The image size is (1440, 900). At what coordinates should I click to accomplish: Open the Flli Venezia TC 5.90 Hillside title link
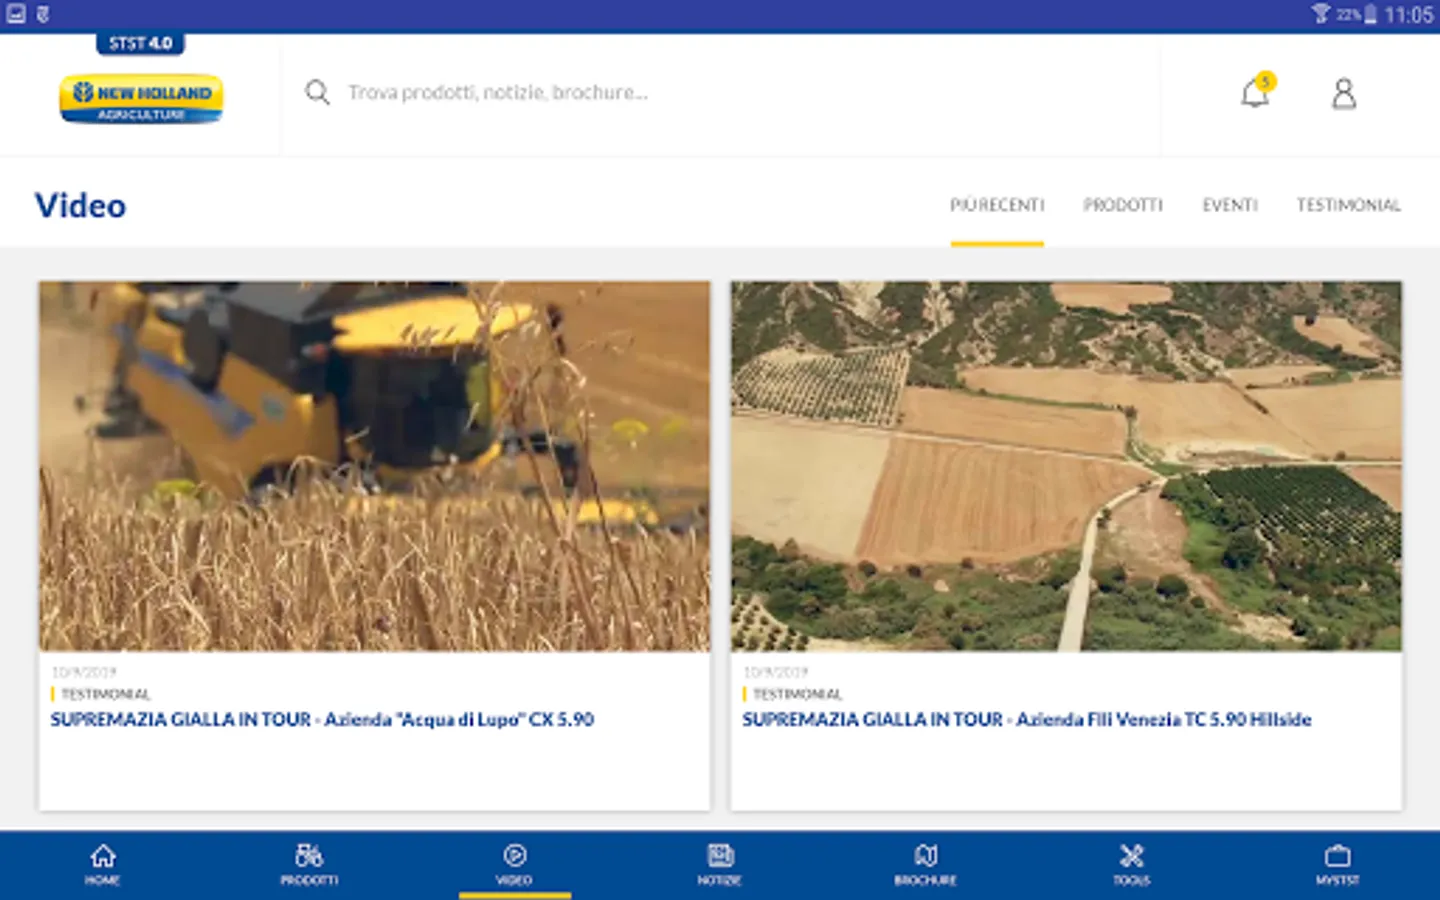(x=1026, y=720)
